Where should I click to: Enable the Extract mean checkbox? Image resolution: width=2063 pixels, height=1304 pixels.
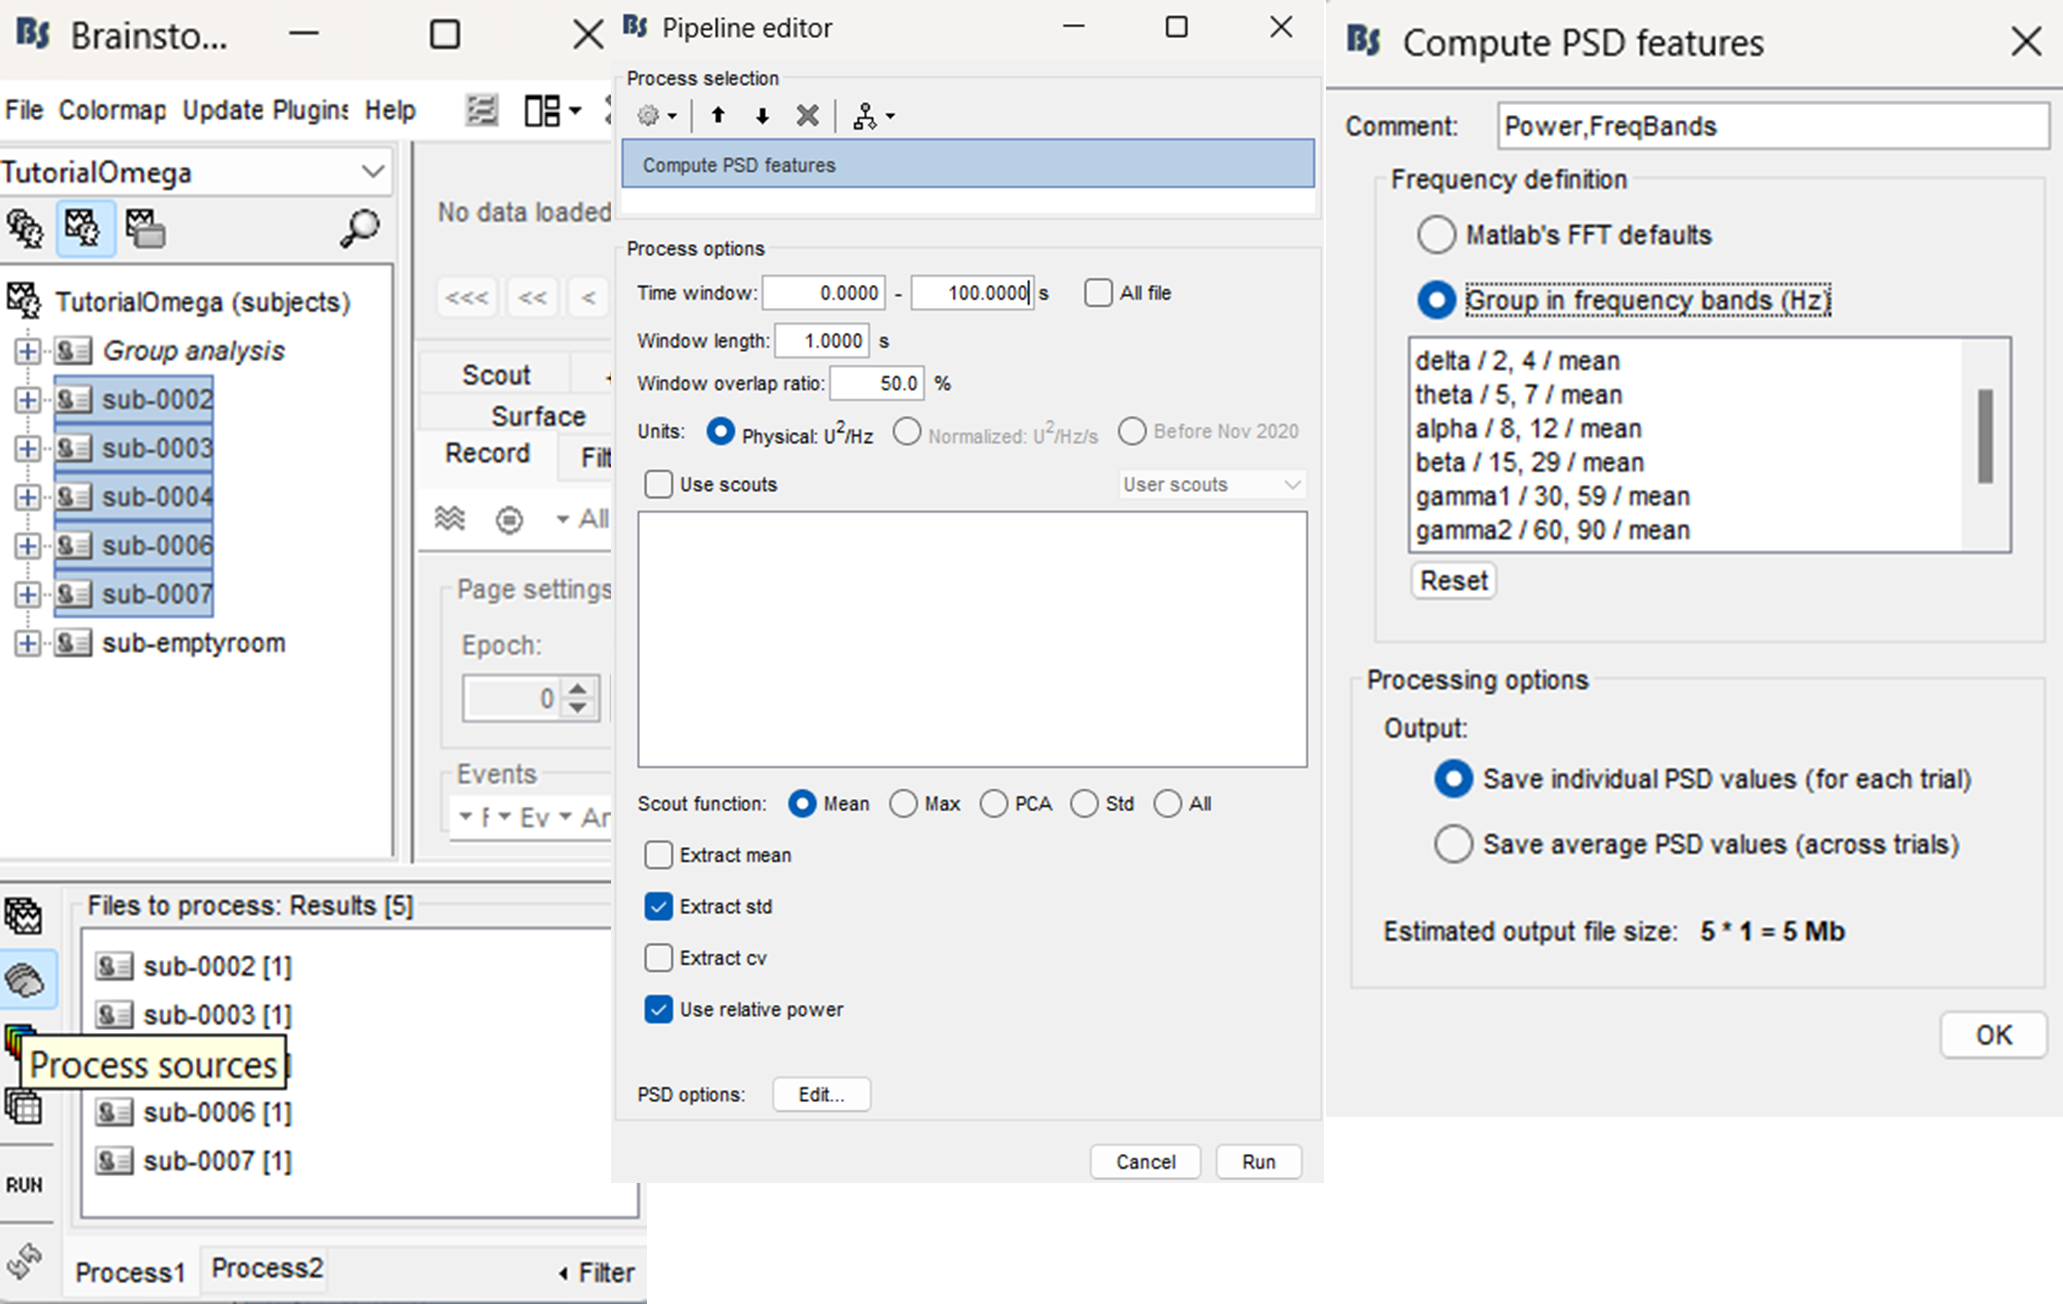[659, 855]
